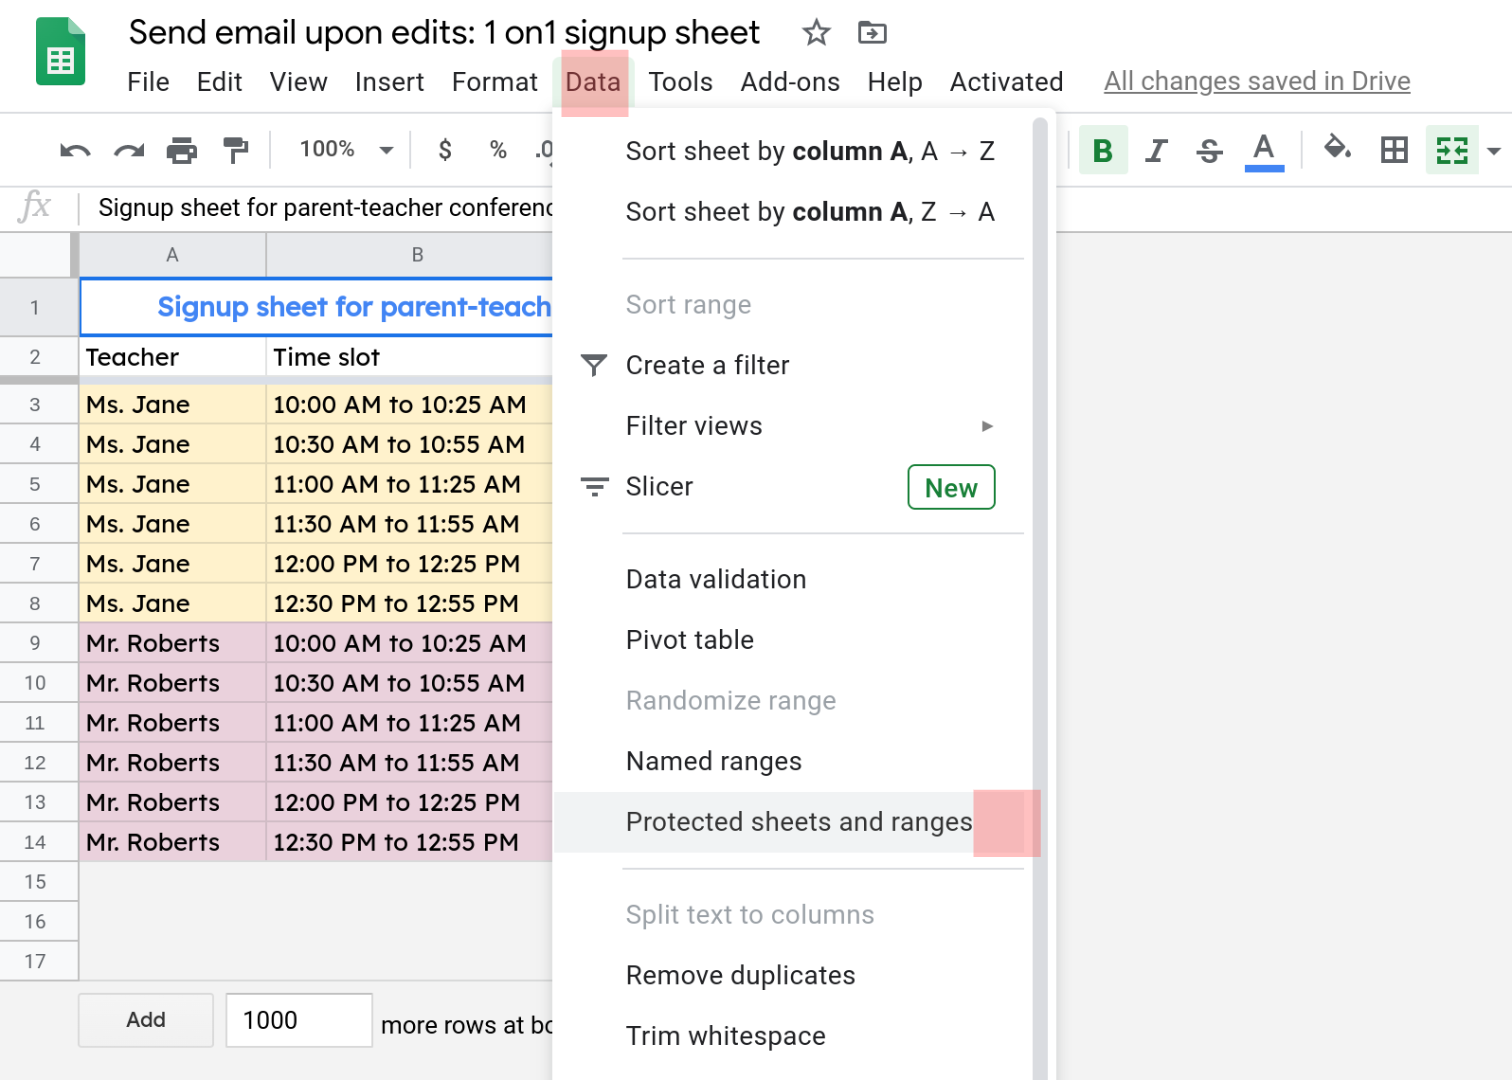Select Trim whitespace
The width and height of the screenshot is (1512, 1080).
[x=793, y=1036]
